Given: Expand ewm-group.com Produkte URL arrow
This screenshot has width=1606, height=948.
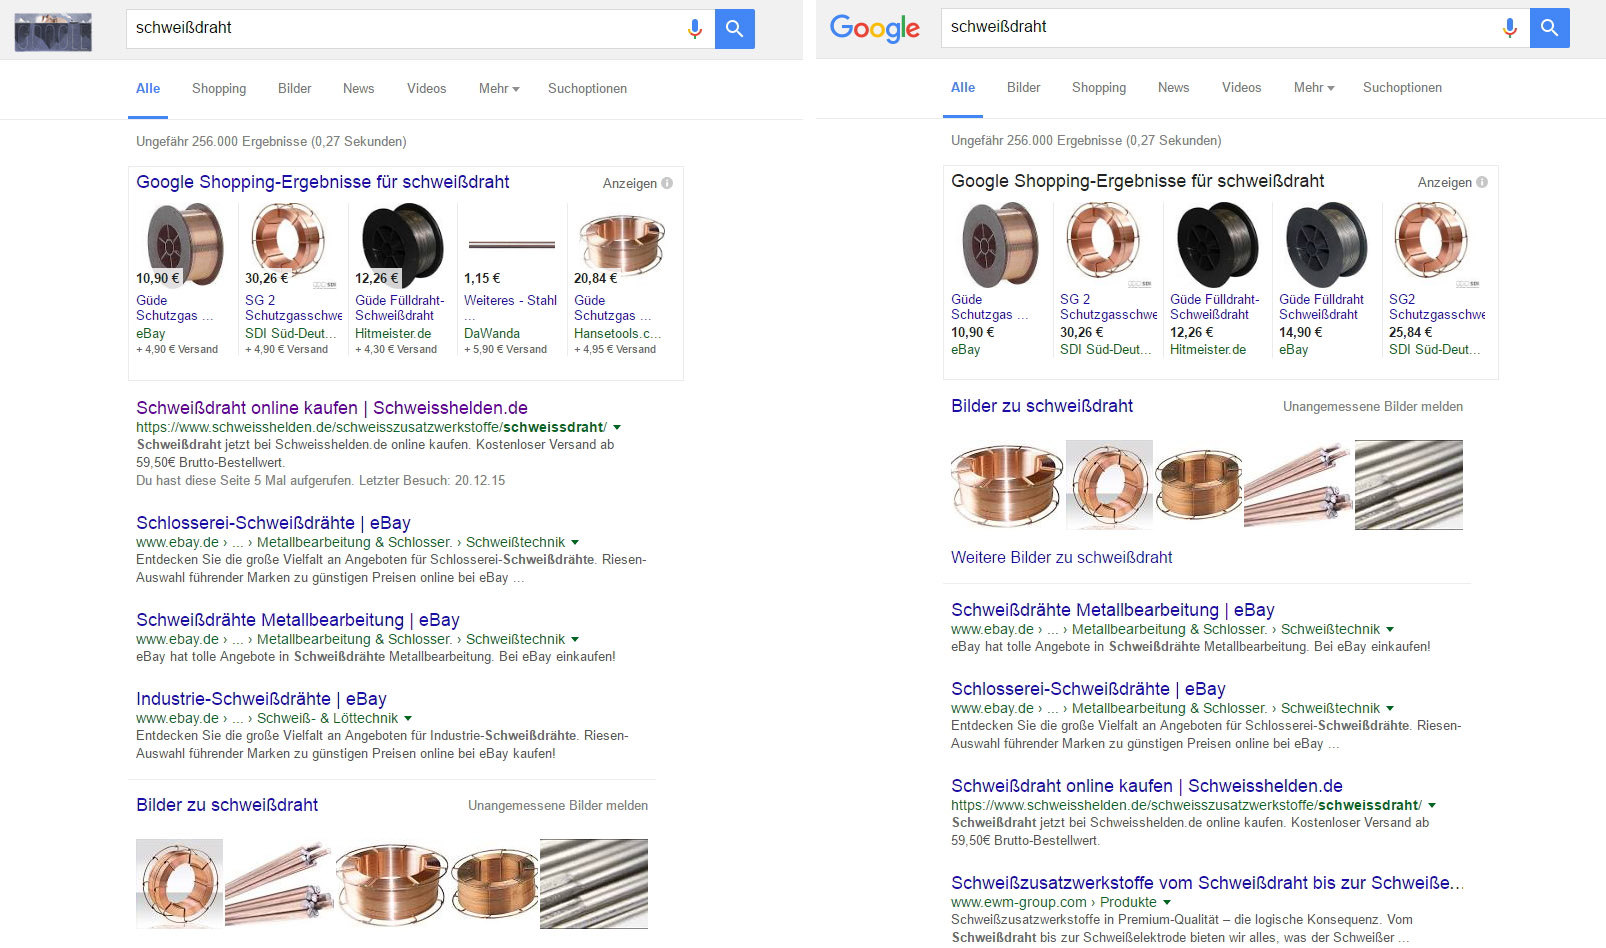Looking at the screenshot, I should pos(1167,903).
